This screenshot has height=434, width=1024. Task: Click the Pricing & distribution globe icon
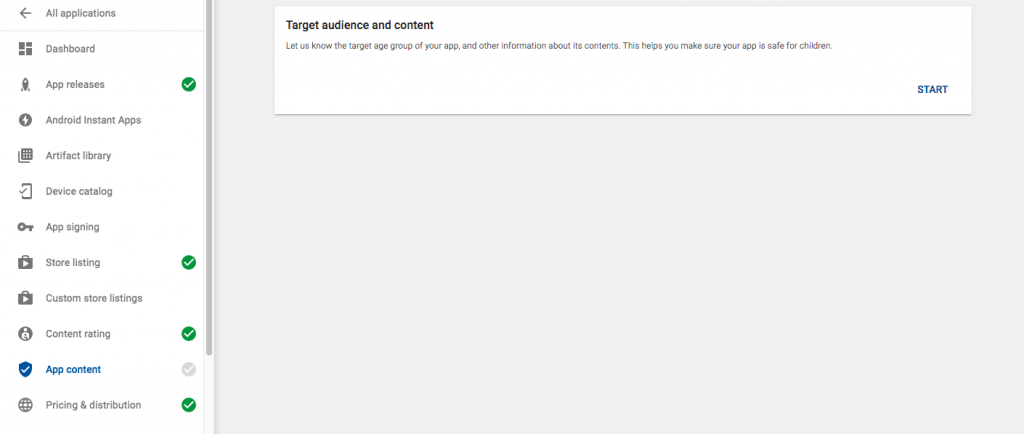(25, 405)
